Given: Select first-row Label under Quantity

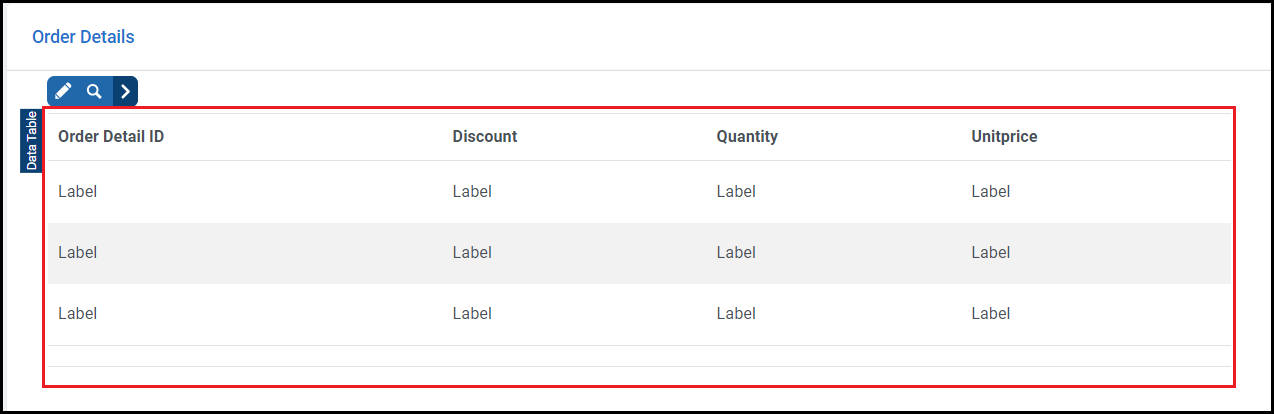Looking at the screenshot, I should click(x=736, y=192).
